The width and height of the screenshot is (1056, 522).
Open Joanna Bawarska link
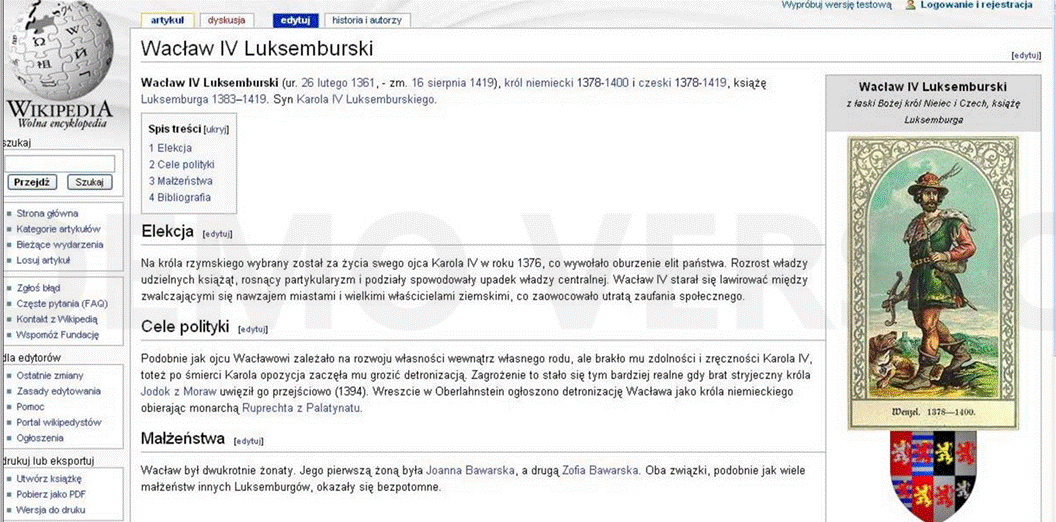tap(471, 471)
